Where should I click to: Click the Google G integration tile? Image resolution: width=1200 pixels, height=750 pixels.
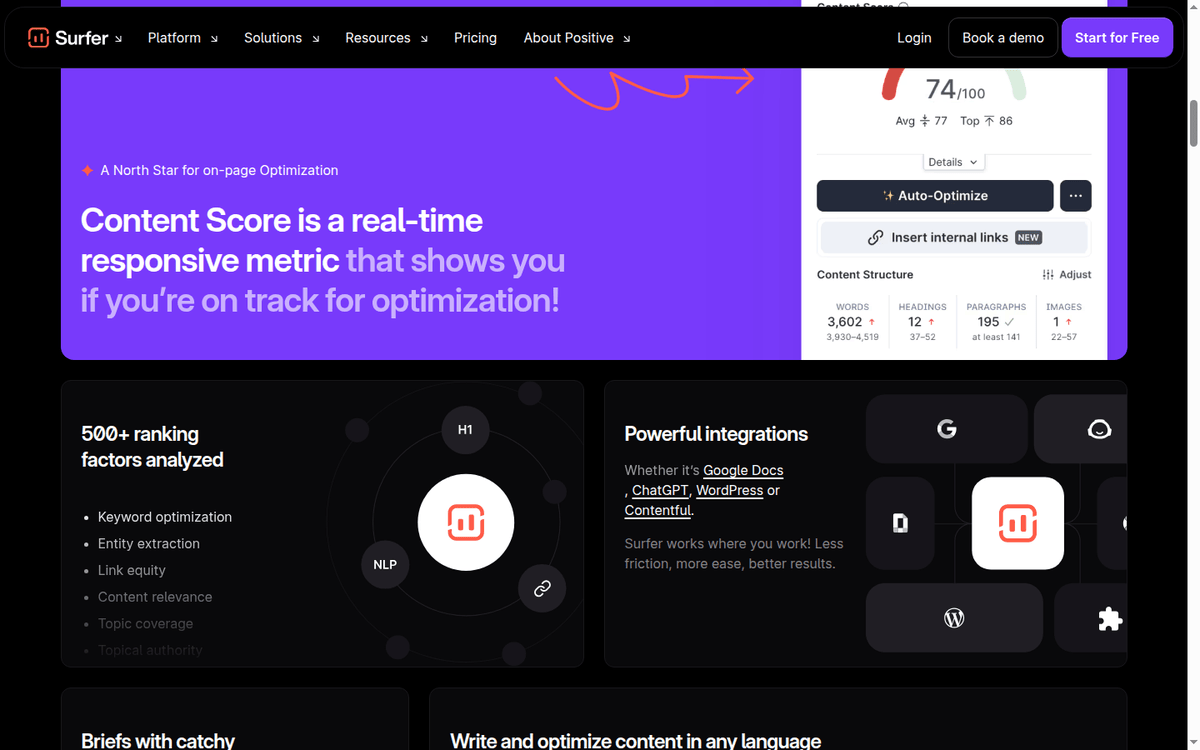947,429
